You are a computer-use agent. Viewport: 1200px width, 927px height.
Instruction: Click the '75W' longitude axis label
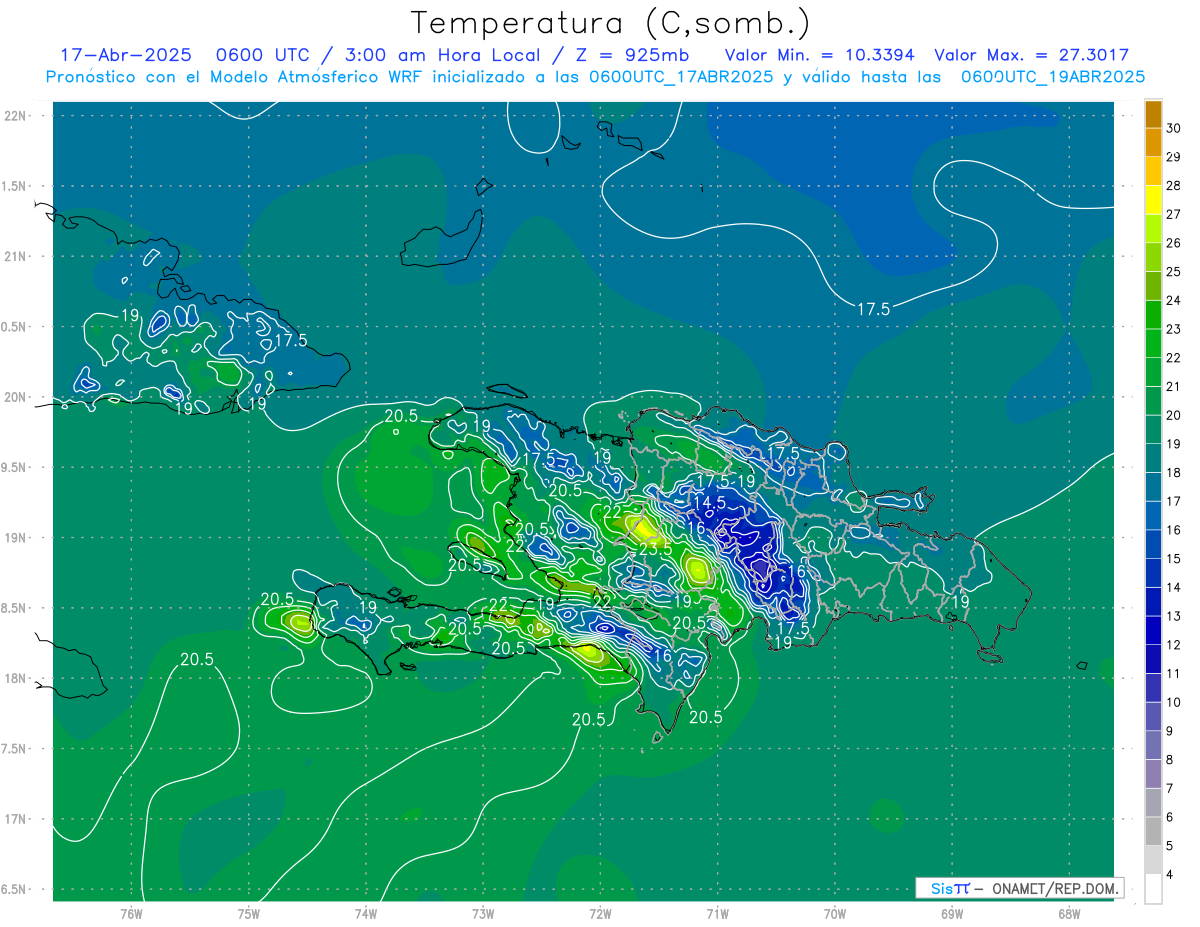tap(249, 913)
